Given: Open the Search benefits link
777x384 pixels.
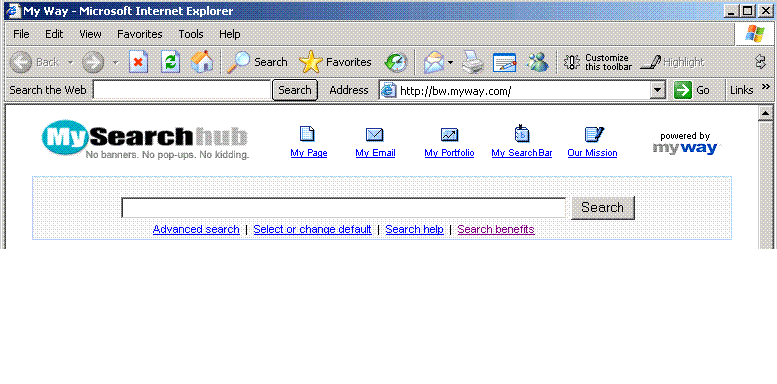Looking at the screenshot, I should [496, 229].
